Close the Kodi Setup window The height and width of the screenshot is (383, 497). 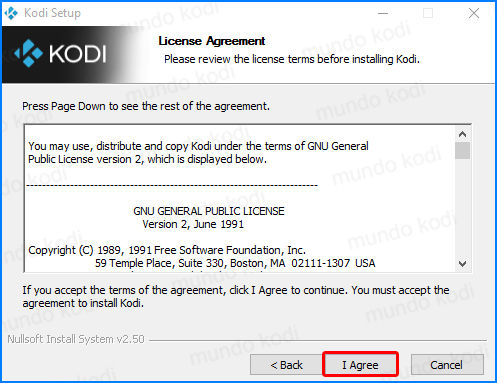[x=474, y=13]
